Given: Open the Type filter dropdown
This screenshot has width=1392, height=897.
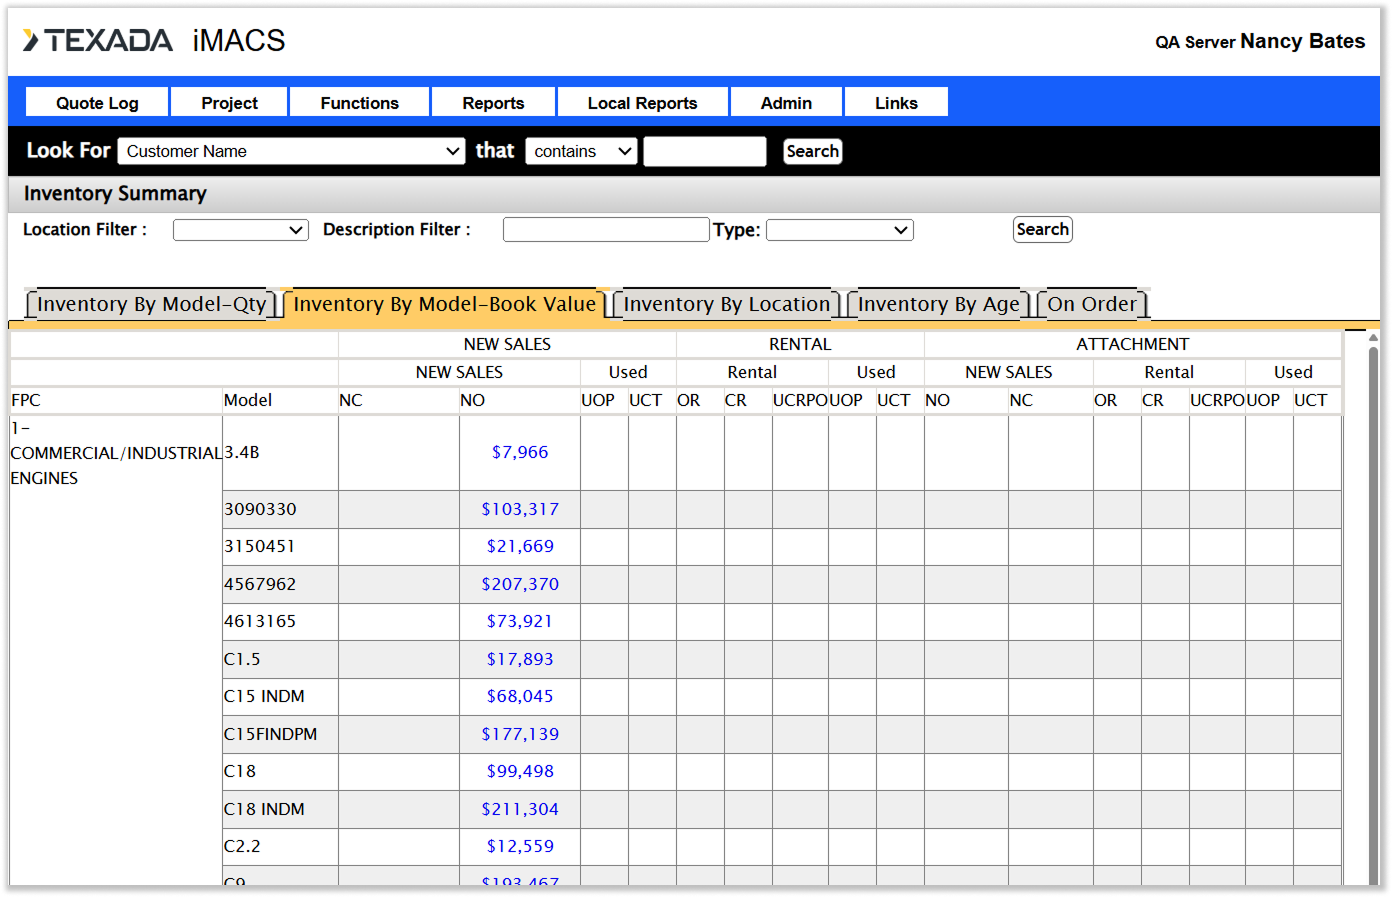Looking at the screenshot, I should click(839, 230).
